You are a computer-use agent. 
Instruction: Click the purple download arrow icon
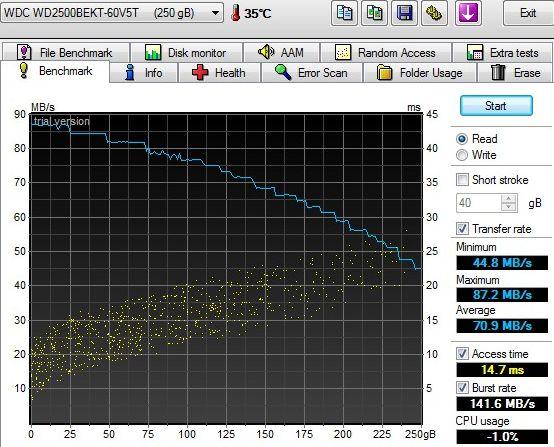click(x=468, y=13)
